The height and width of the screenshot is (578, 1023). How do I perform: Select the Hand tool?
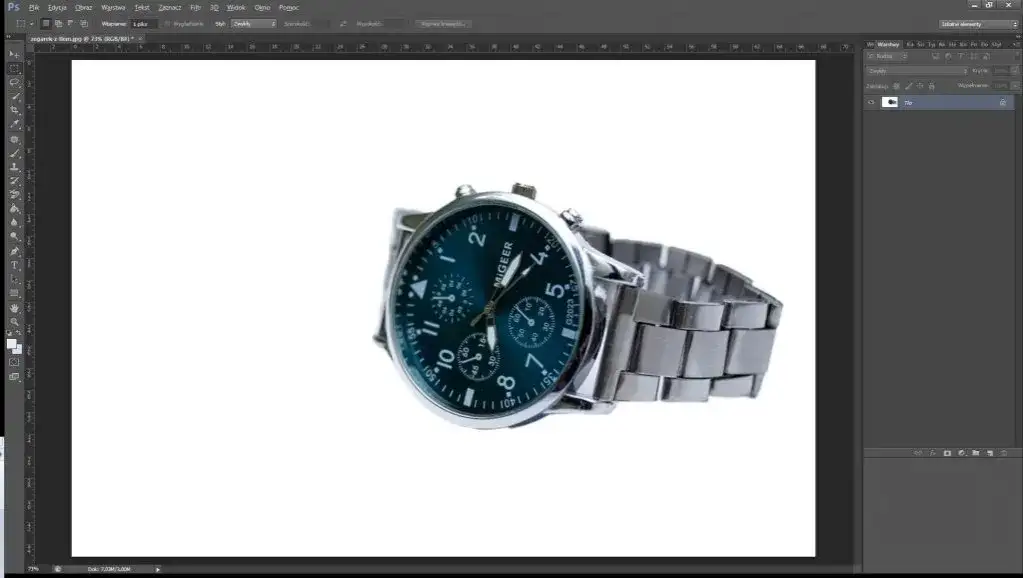(14, 308)
